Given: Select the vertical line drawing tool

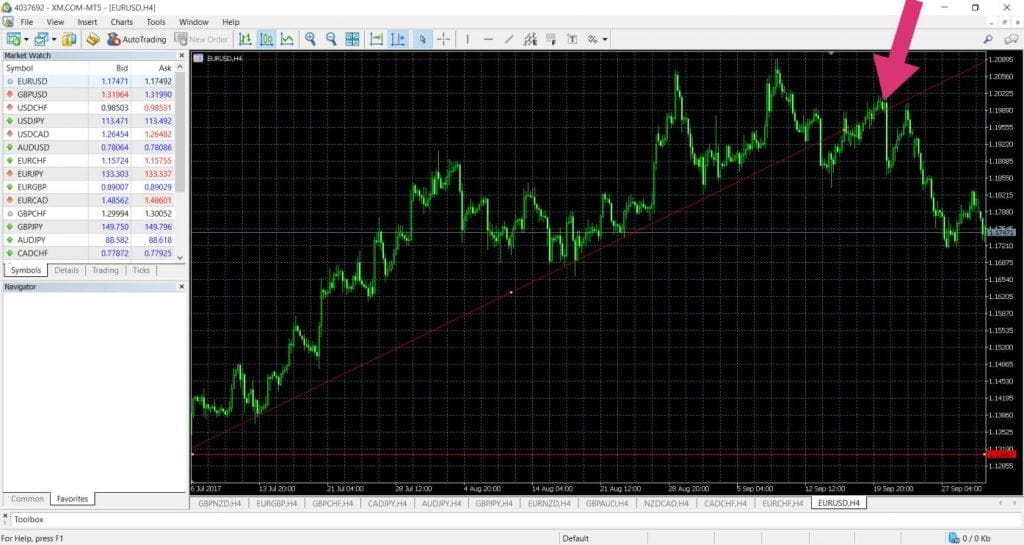Looking at the screenshot, I should pyautogui.click(x=468, y=39).
